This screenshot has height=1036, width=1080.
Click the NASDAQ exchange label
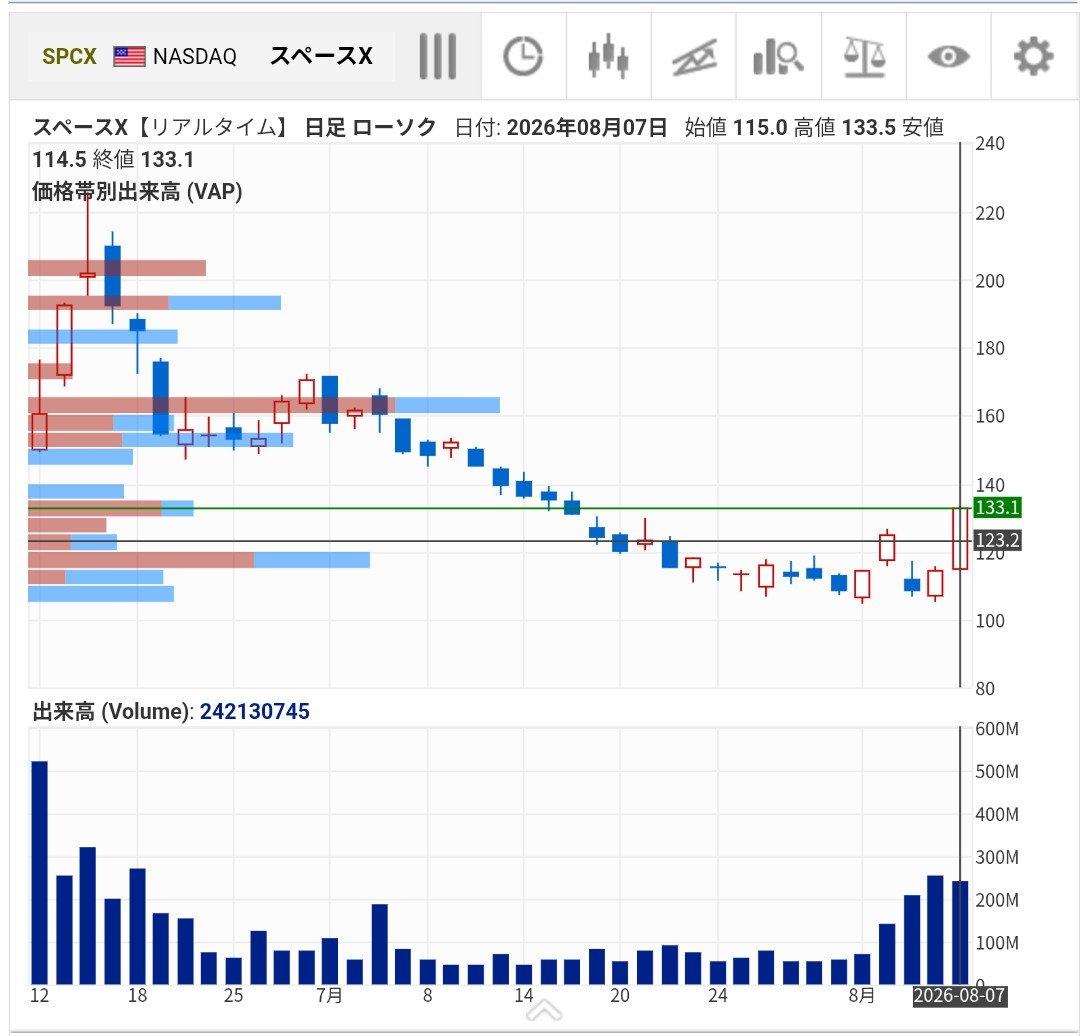click(195, 56)
